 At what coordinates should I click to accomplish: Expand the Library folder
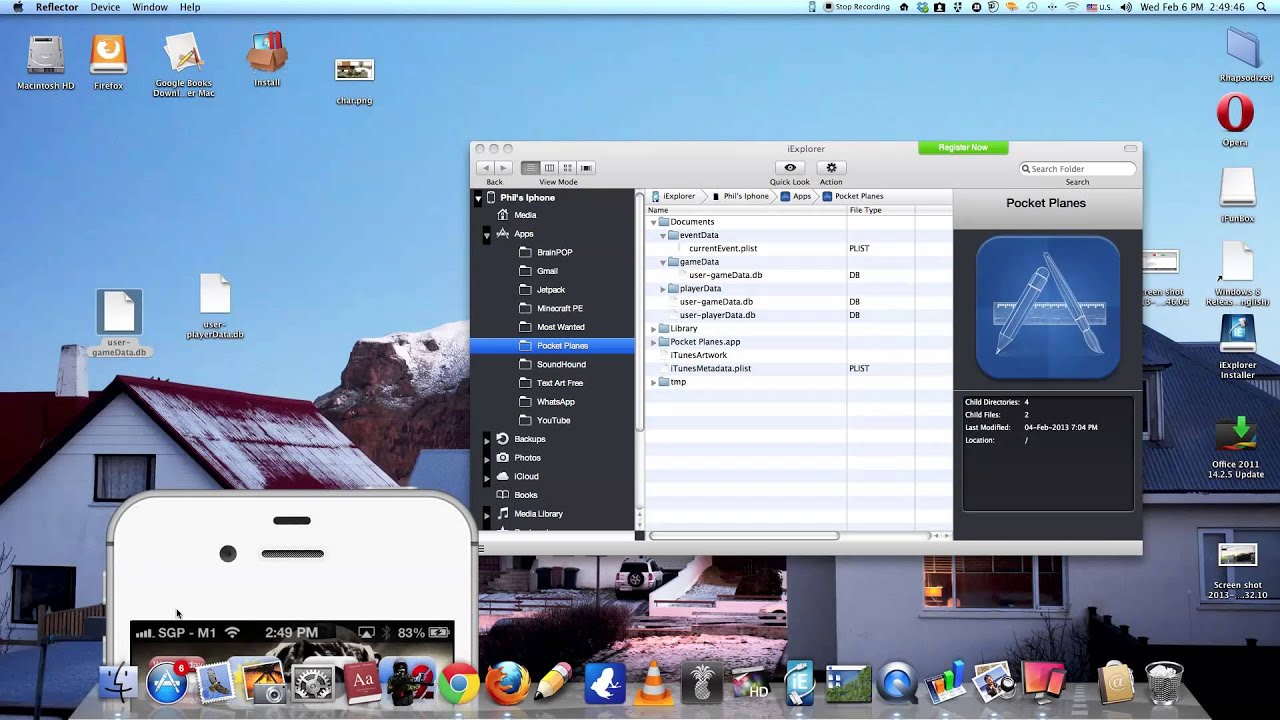click(x=653, y=329)
